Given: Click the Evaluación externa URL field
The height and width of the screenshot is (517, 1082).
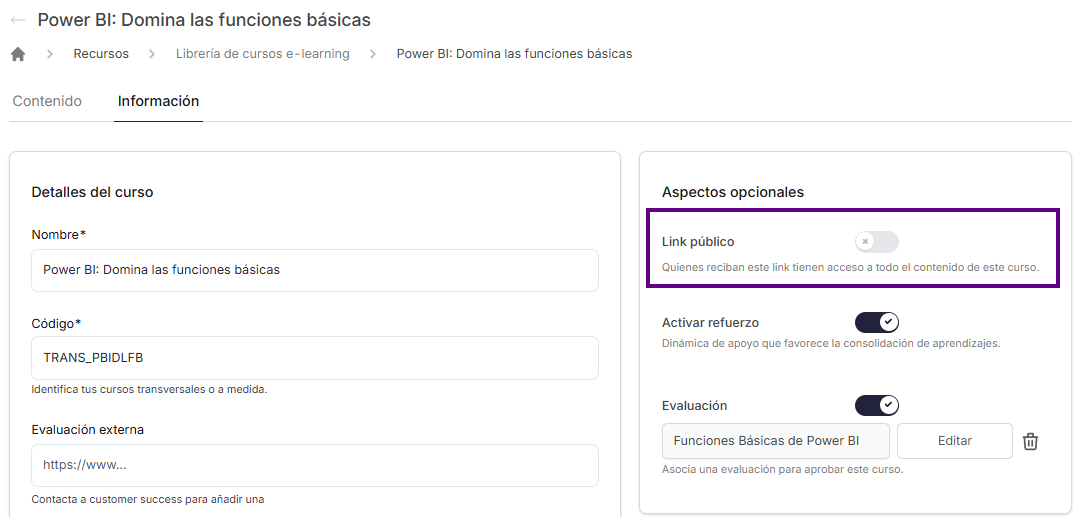Looking at the screenshot, I should (315, 465).
